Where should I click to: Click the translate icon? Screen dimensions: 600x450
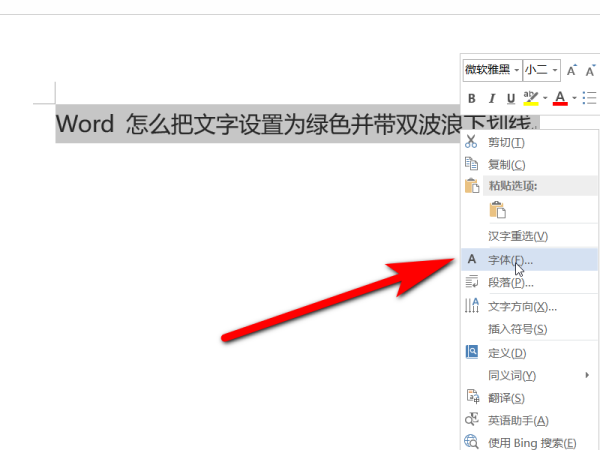point(473,396)
